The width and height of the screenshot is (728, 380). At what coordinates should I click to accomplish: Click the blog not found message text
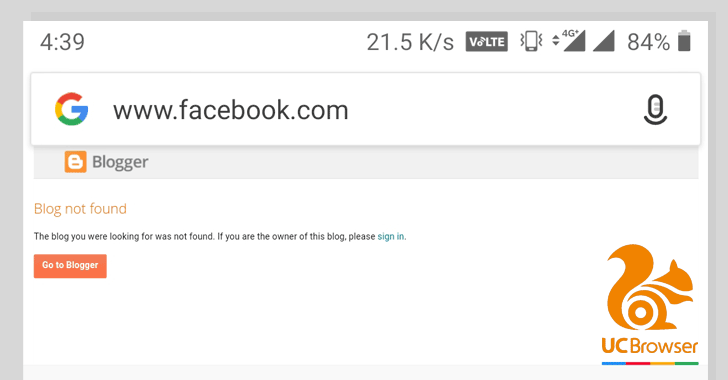point(220,236)
